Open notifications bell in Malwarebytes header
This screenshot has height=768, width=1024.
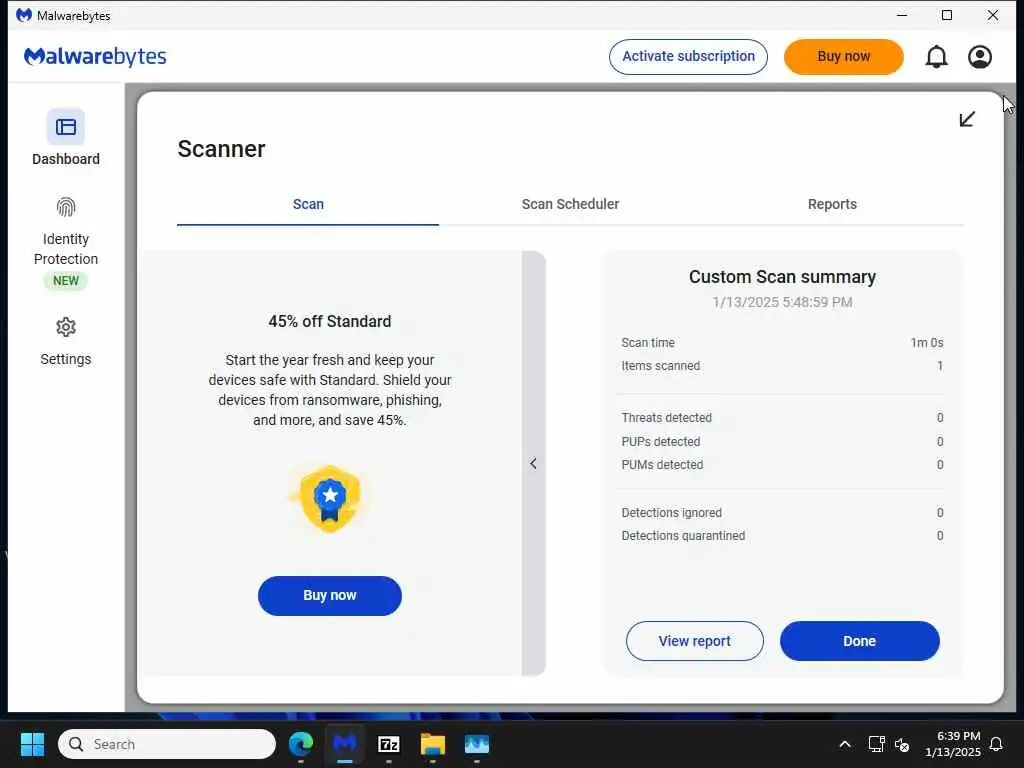(936, 57)
